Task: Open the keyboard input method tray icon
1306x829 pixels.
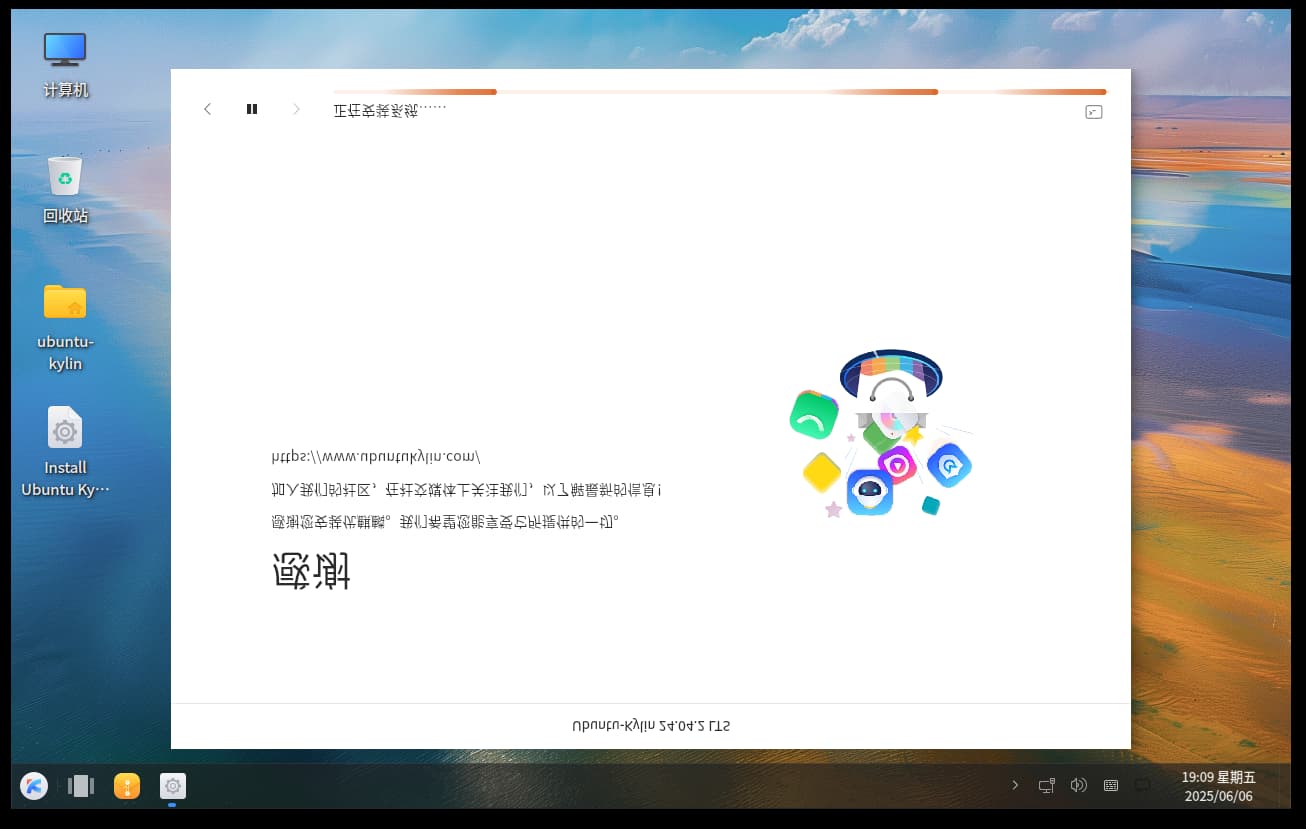Action: click(1111, 785)
